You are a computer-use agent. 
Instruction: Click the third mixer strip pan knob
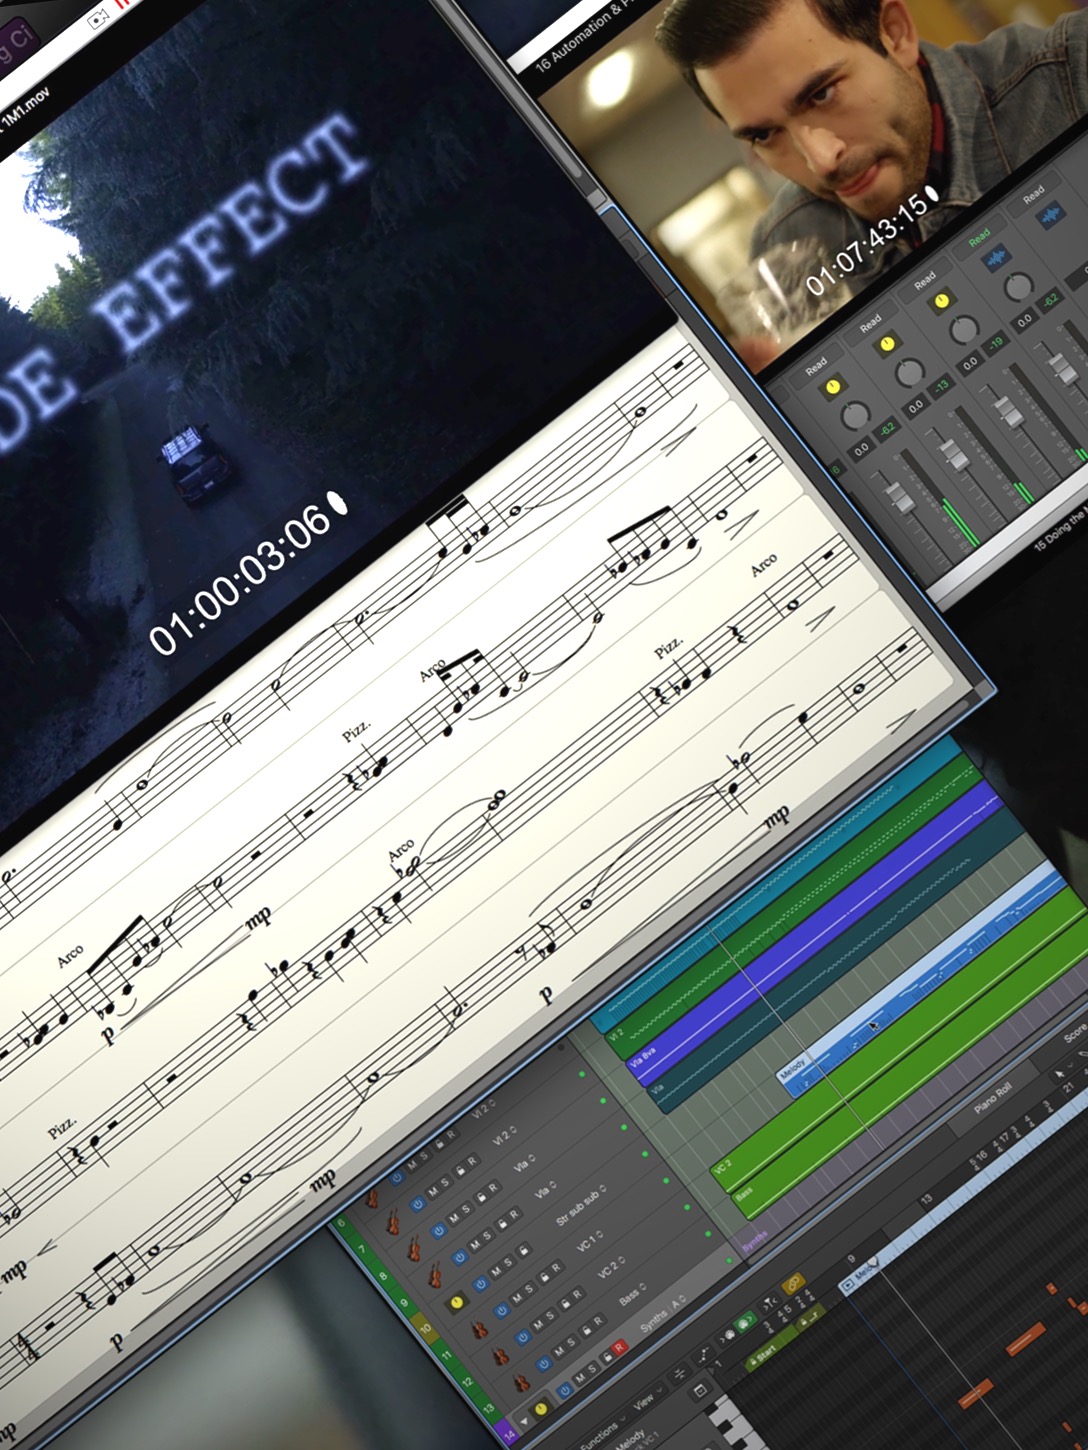pos(964,328)
